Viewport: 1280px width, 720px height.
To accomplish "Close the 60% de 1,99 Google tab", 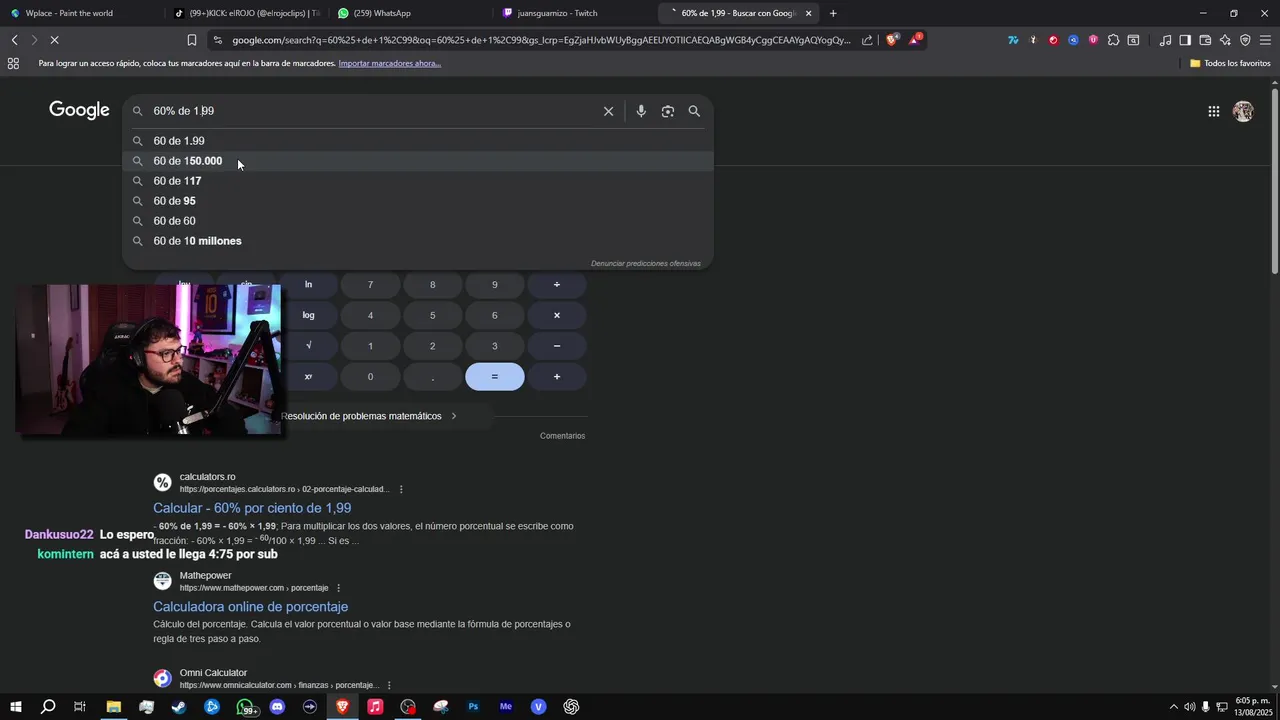I will (x=808, y=13).
